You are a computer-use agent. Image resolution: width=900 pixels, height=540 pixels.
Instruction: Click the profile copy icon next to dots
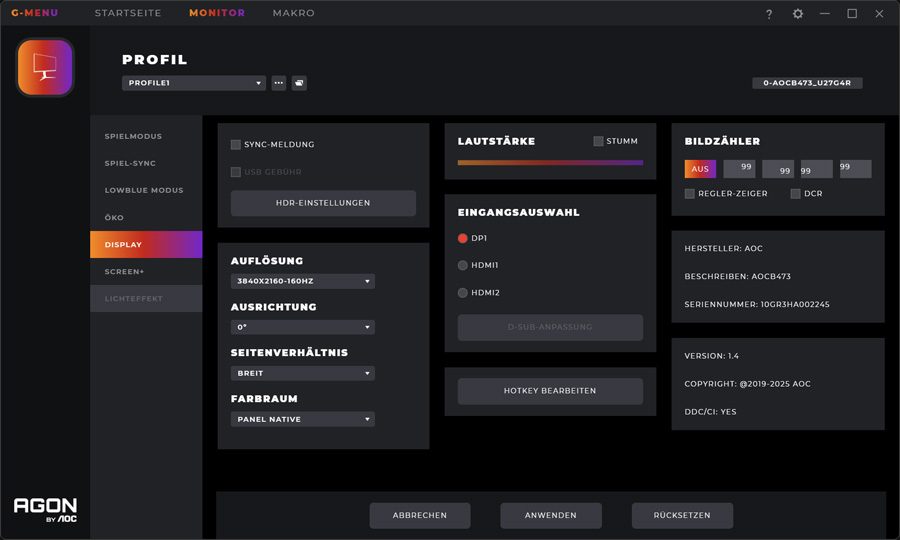pyautogui.click(x=299, y=83)
